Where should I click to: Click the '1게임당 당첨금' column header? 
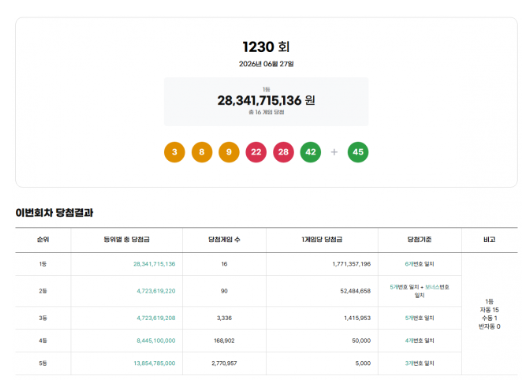[322, 239]
